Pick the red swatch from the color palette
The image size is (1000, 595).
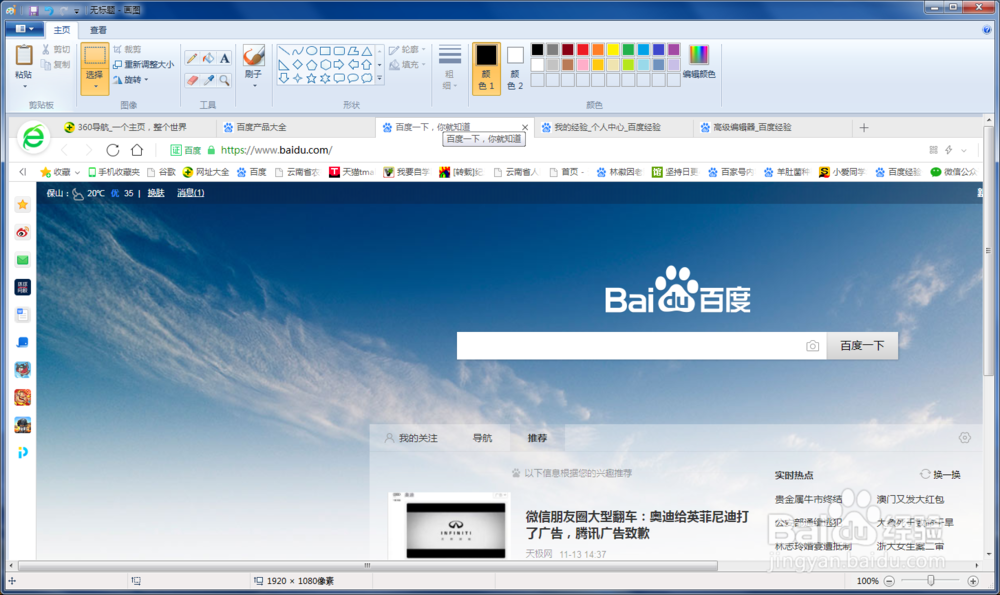pyautogui.click(x=583, y=50)
